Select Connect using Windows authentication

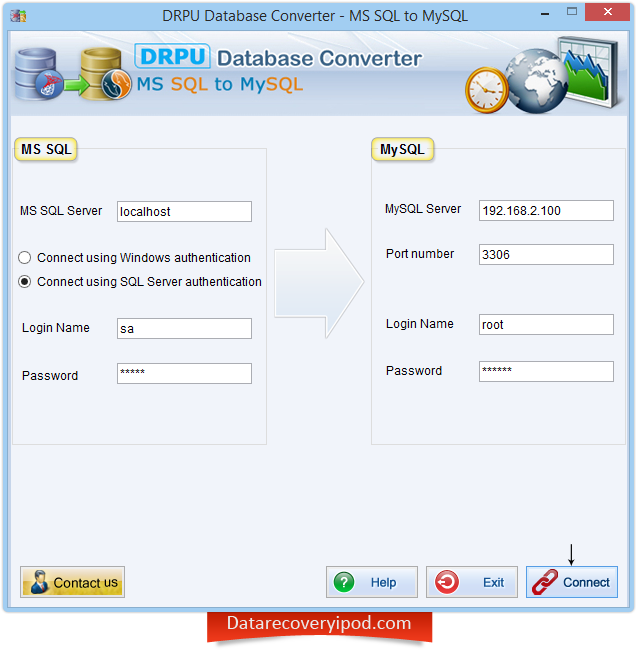pos(135,257)
